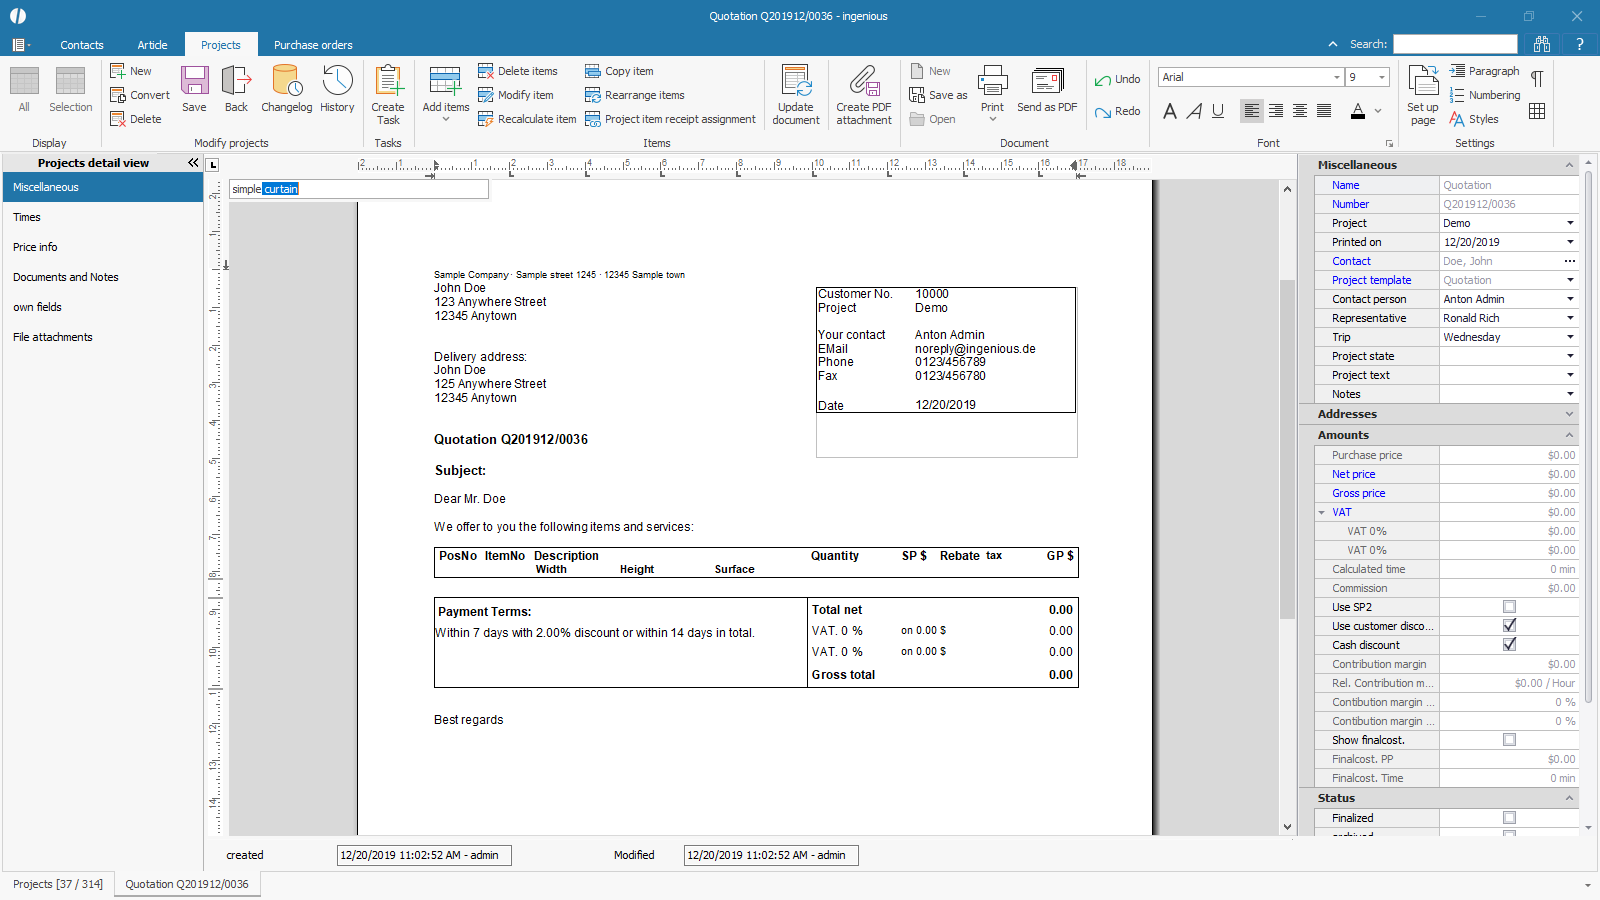Open the Representative dropdown
Screen dimensions: 1600x900
1570,318
